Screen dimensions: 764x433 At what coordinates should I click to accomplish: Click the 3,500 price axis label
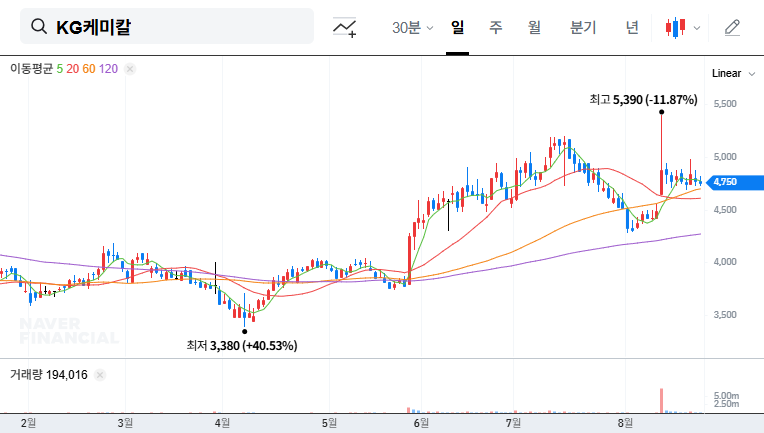pos(725,315)
